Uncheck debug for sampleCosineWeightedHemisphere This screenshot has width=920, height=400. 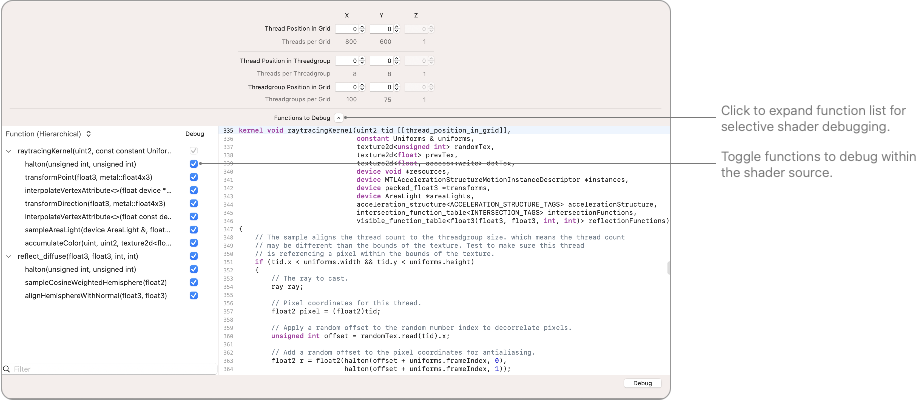coord(194,282)
